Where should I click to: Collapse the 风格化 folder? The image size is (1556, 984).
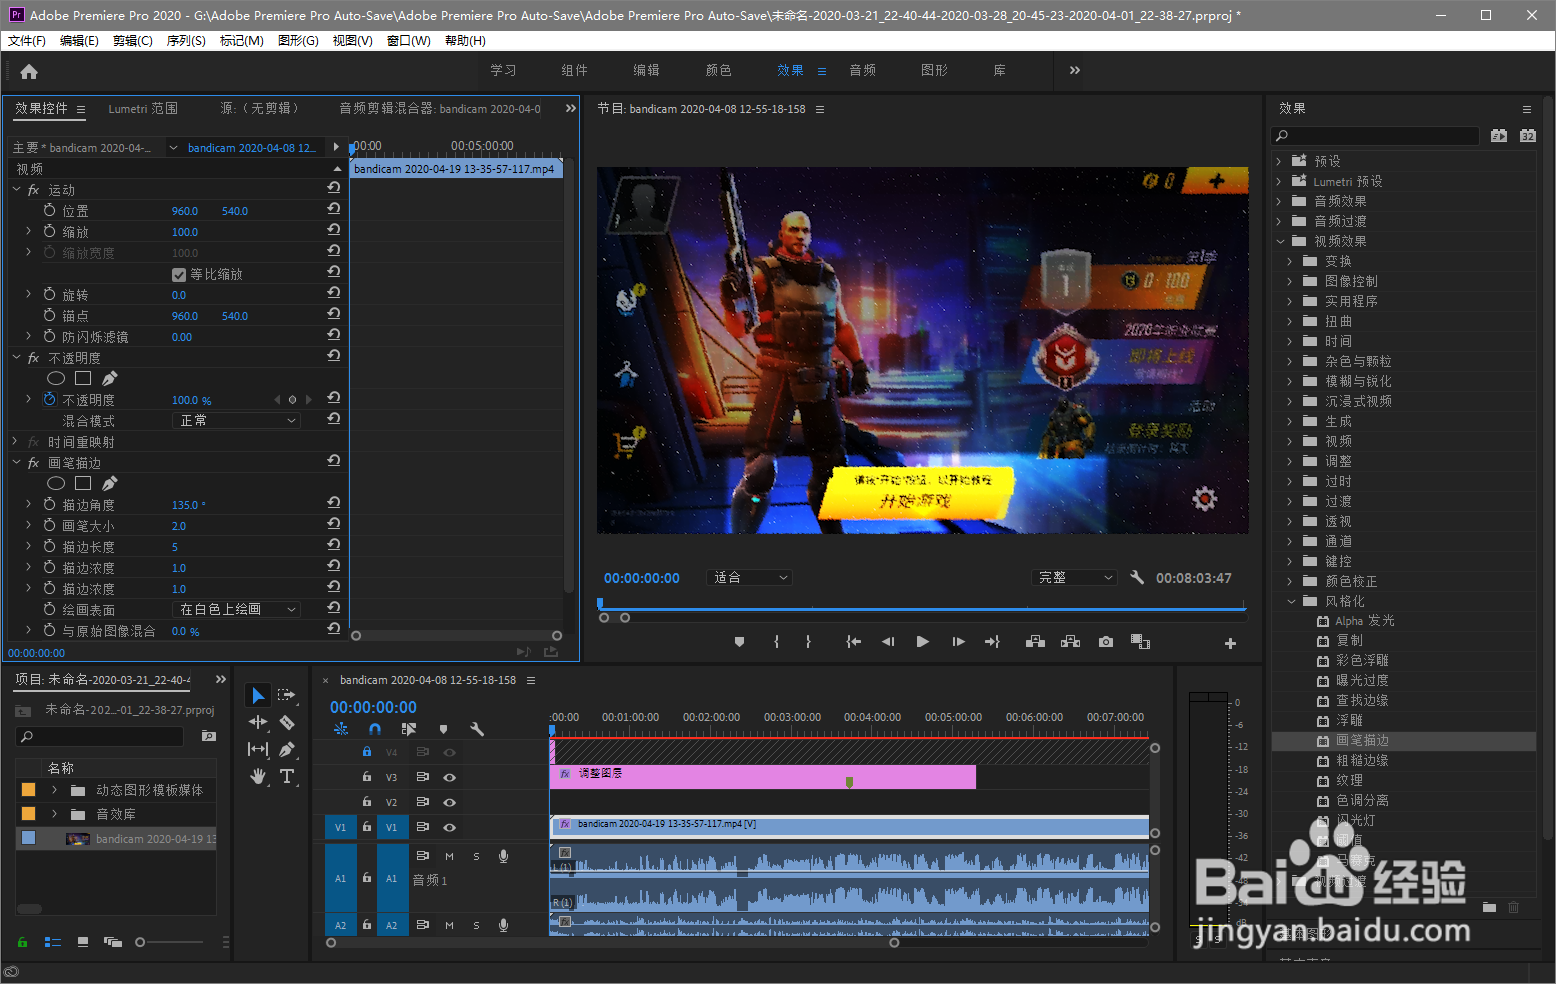[x=1291, y=601]
